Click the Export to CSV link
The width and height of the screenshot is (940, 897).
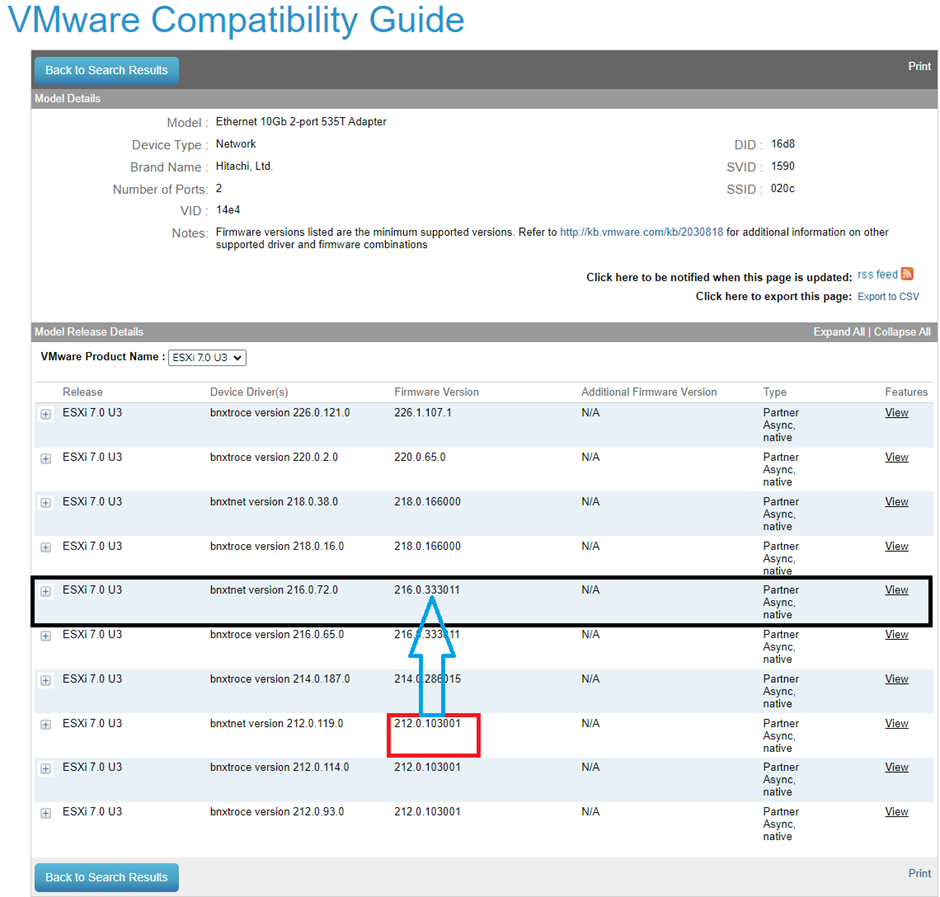888,296
